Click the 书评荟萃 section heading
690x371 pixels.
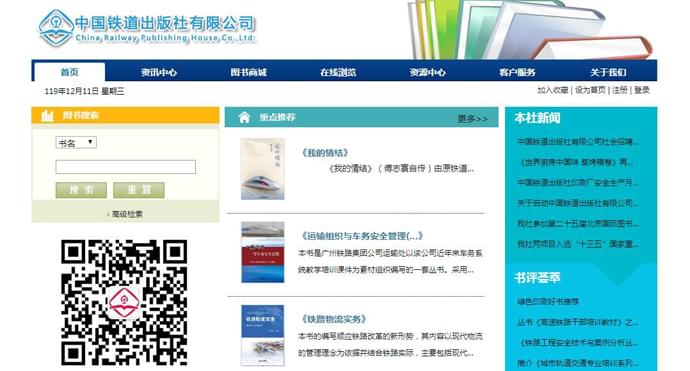(x=537, y=278)
